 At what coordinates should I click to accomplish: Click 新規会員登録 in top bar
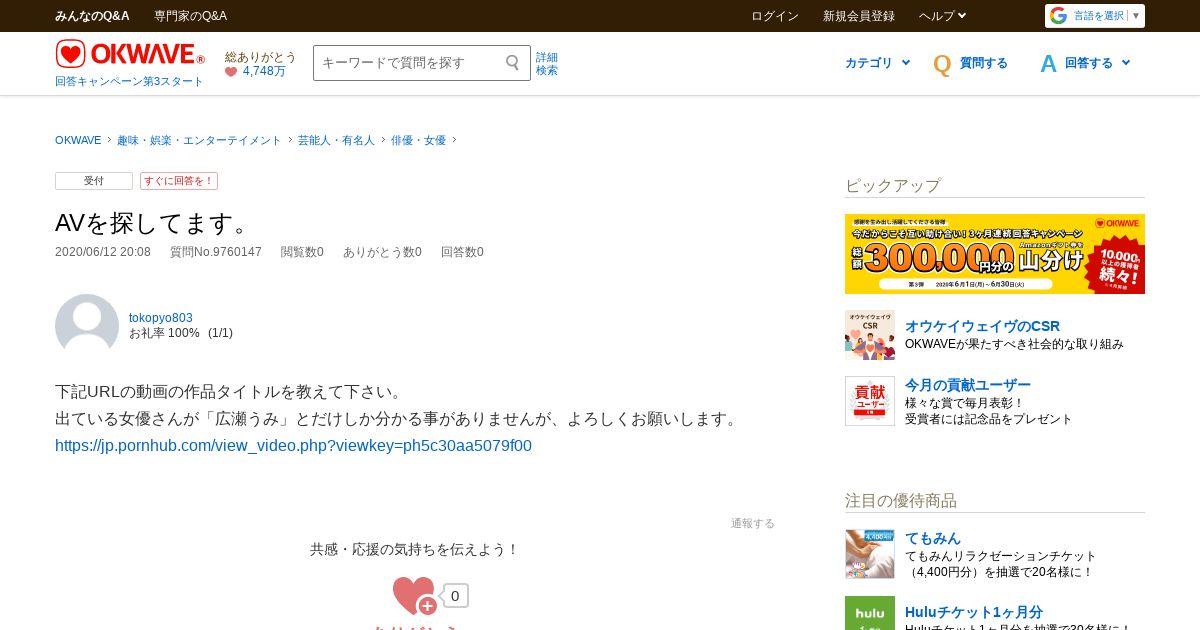(x=859, y=16)
